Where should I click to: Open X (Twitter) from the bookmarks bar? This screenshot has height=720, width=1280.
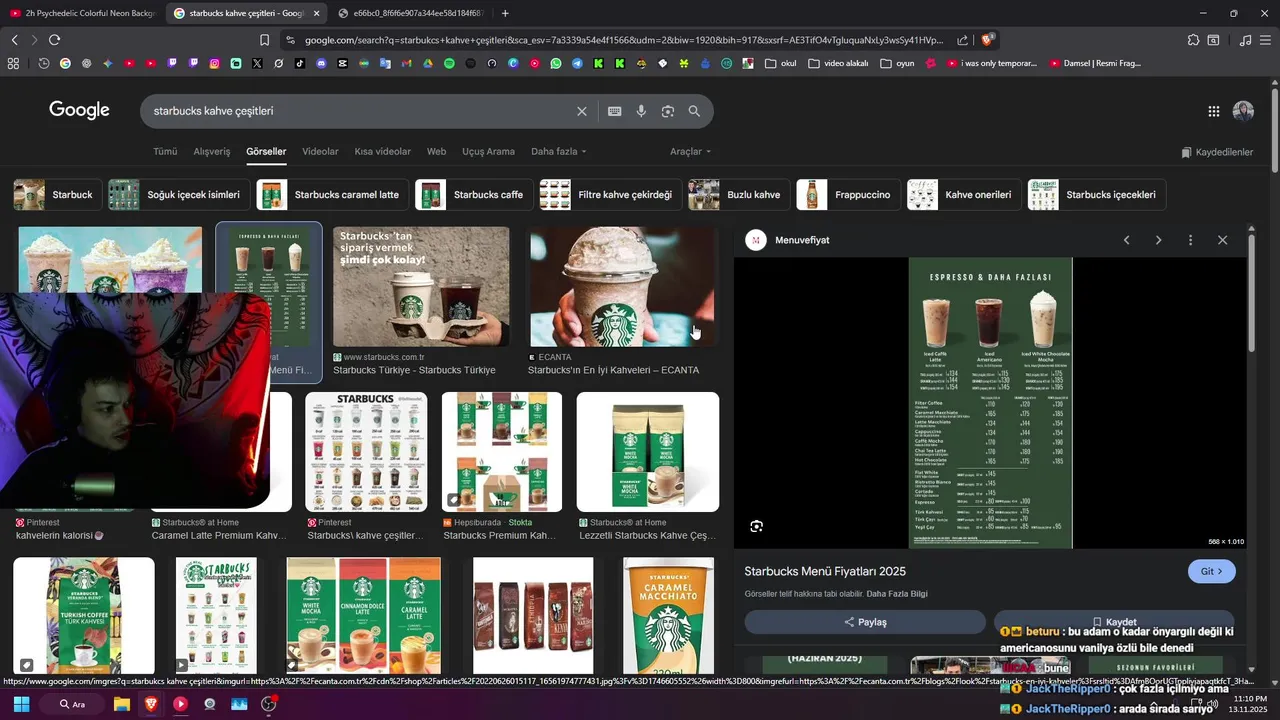(257, 63)
